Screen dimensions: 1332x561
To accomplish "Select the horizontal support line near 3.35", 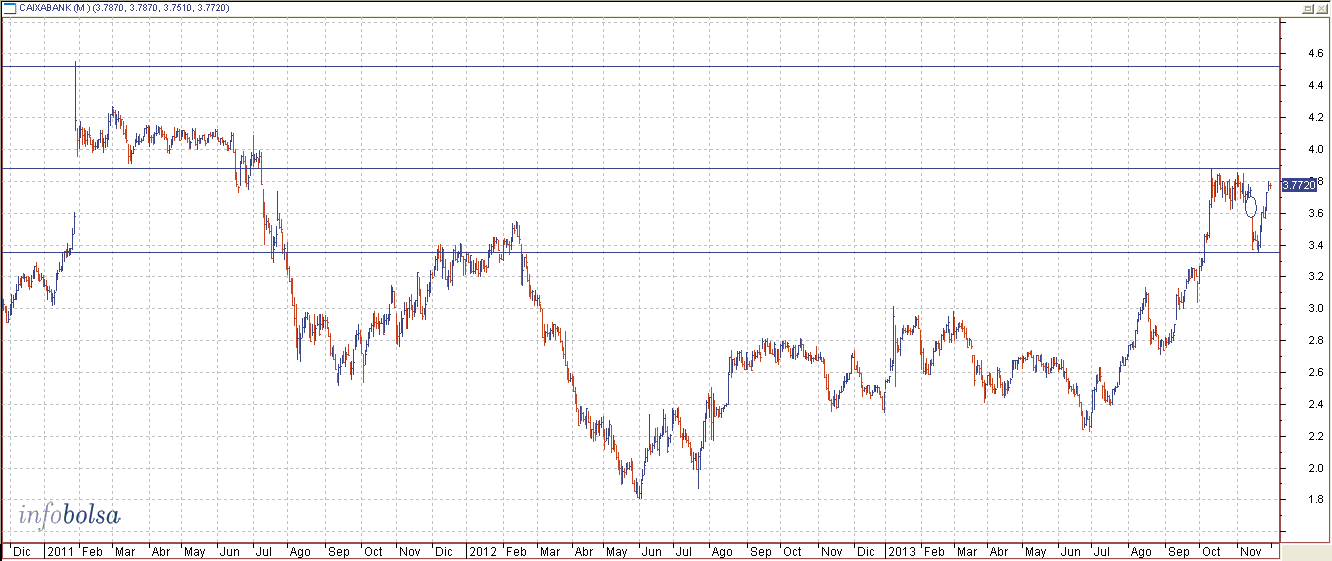I will (640, 252).
